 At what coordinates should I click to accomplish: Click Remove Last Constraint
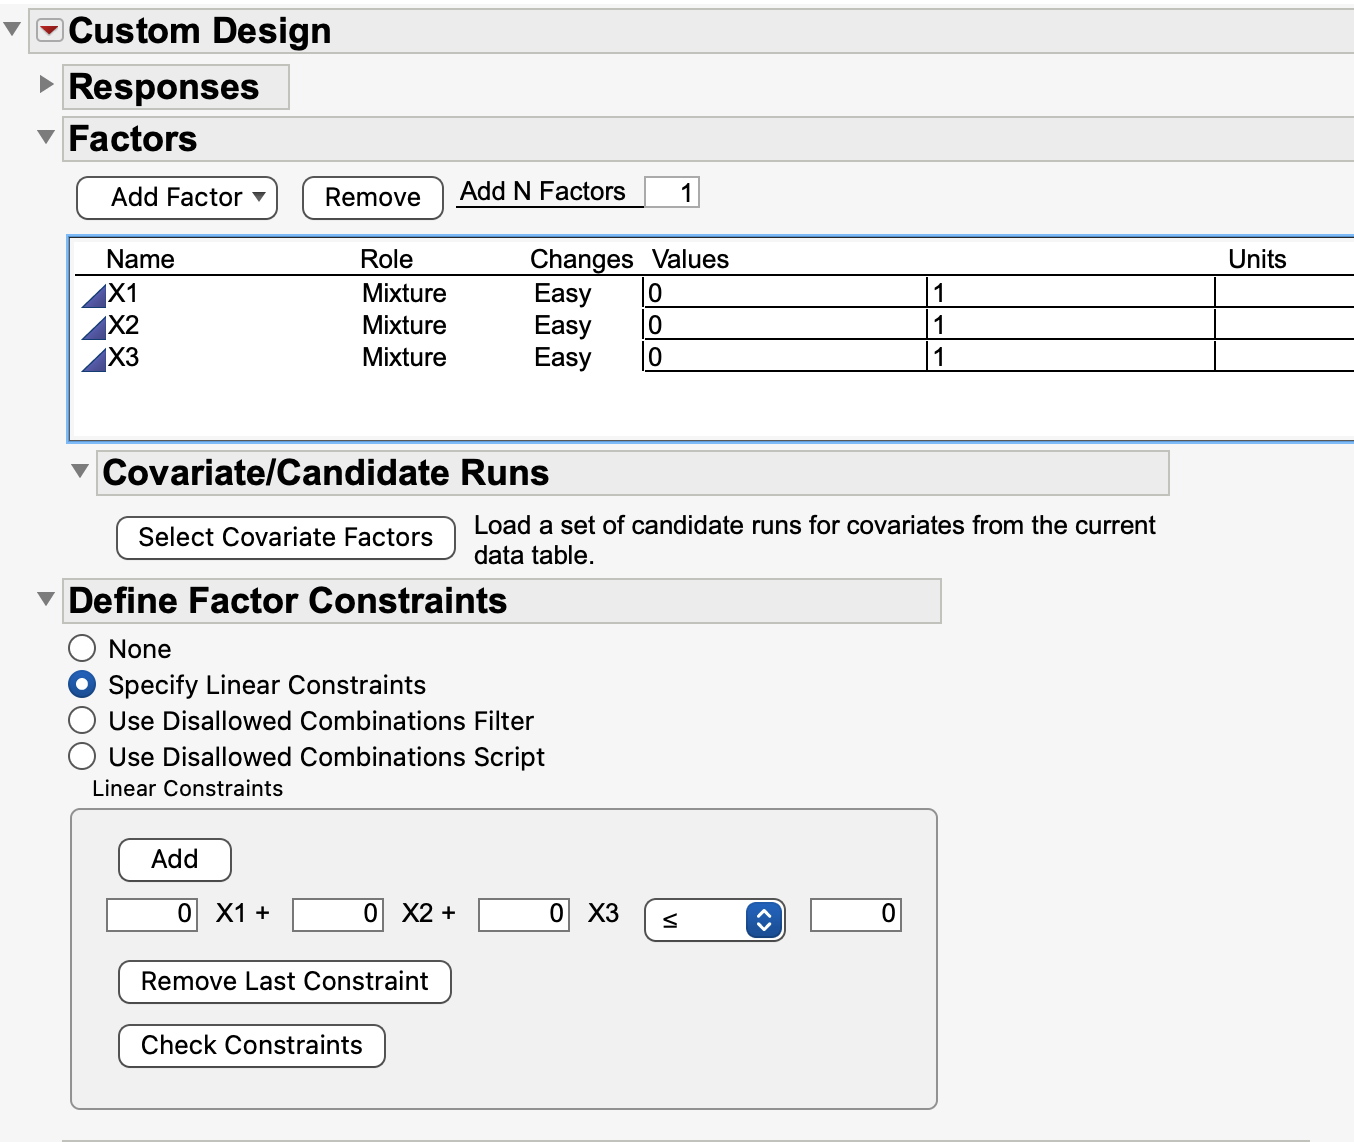point(285,981)
